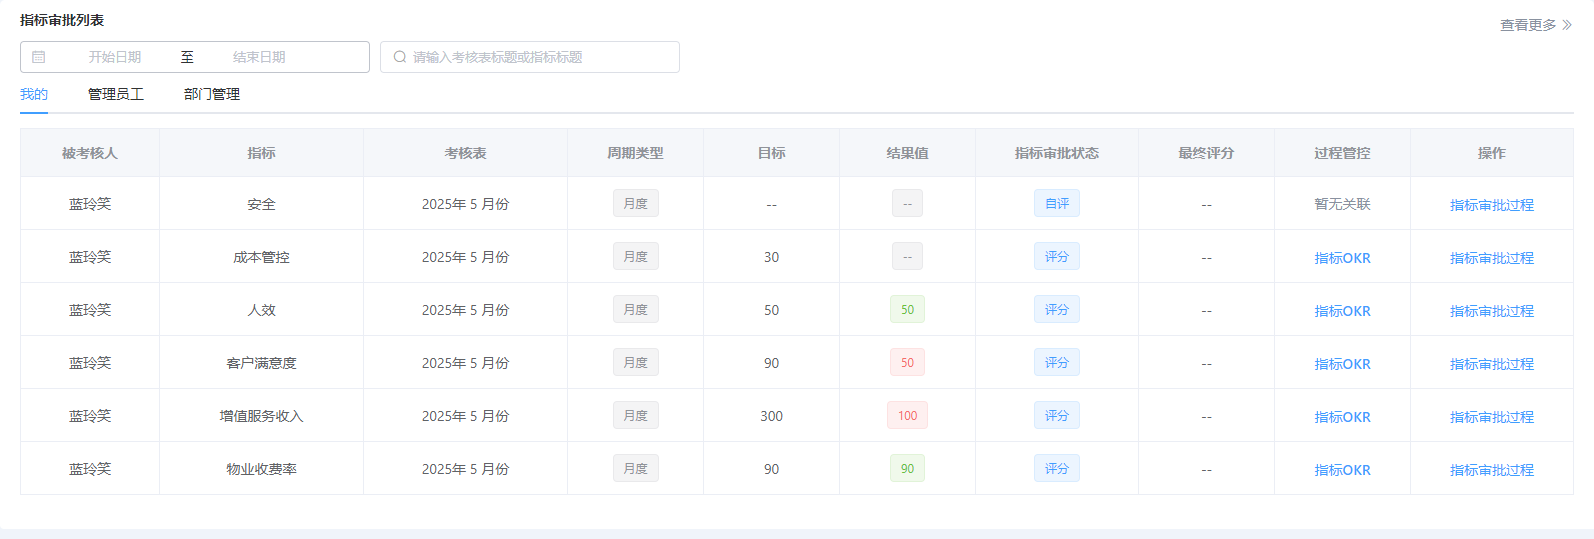
Task: Switch to the 管理员工 tab
Action: tap(116, 94)
